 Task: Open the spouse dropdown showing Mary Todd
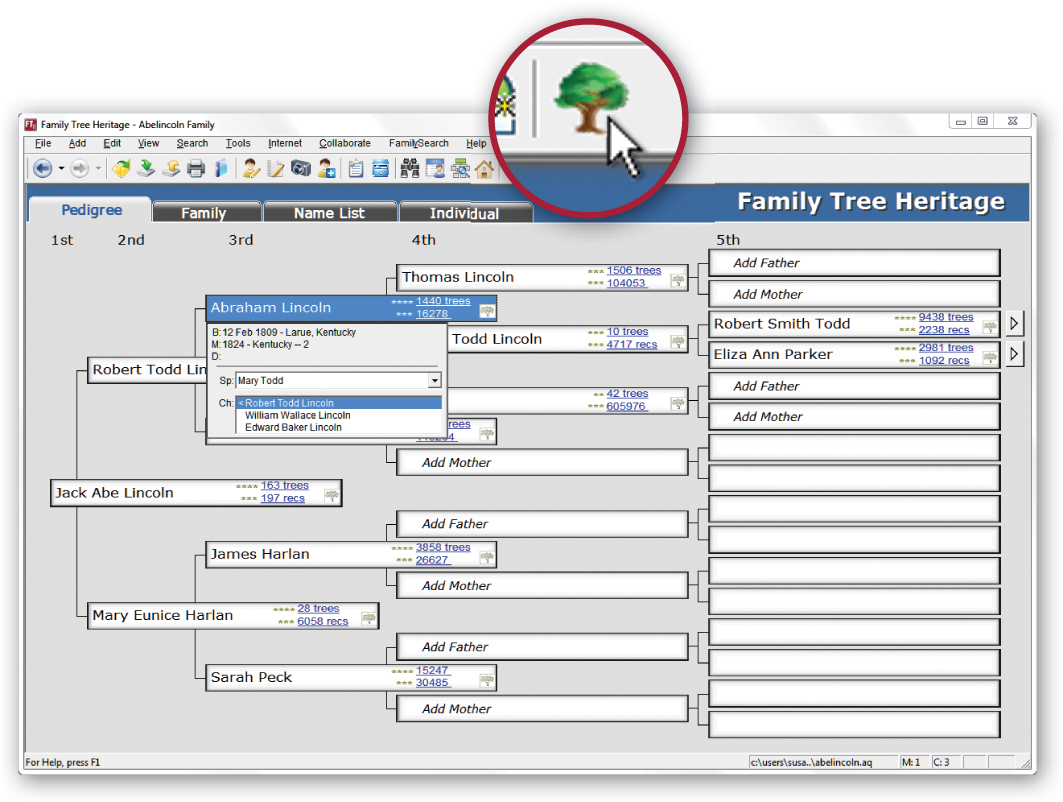(434, 380)
